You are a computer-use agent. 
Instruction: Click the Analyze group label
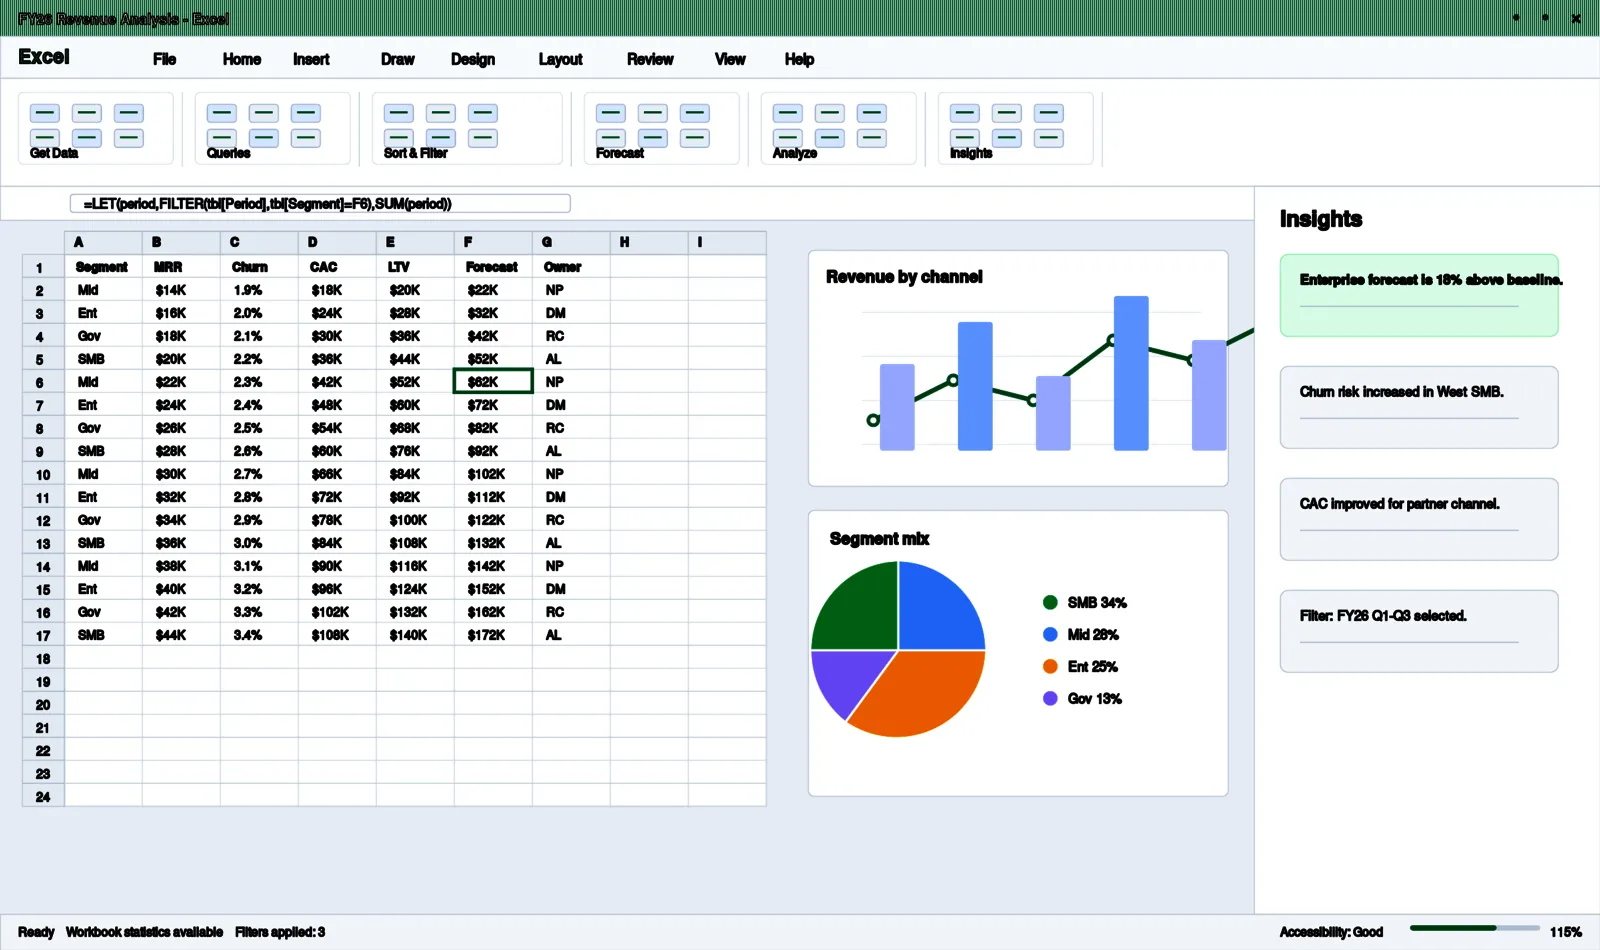(x=794, y=153)
